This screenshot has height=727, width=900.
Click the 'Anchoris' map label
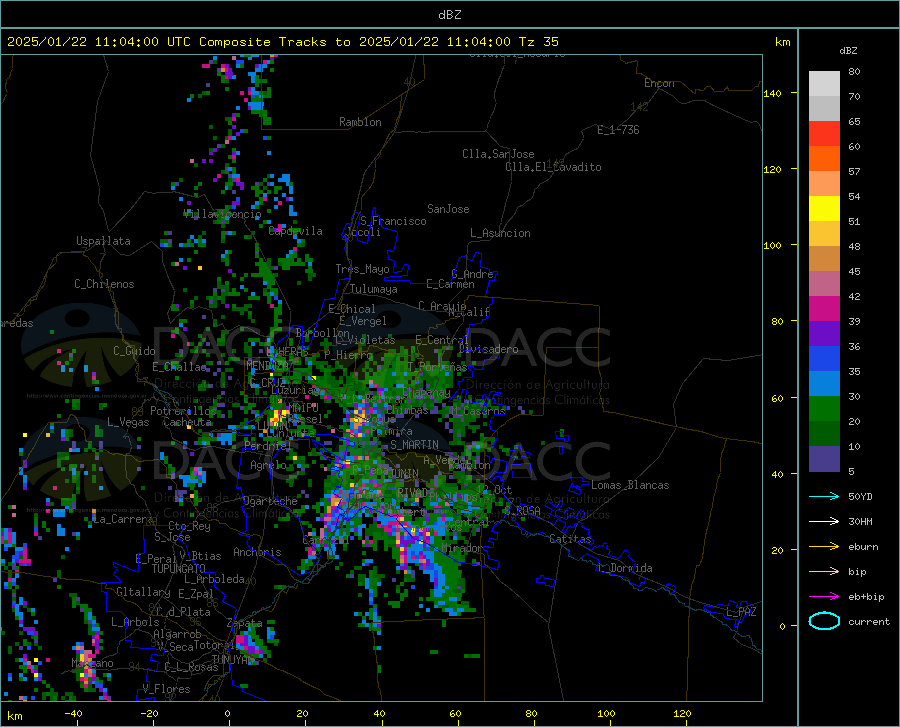click(x=257, y=552)
